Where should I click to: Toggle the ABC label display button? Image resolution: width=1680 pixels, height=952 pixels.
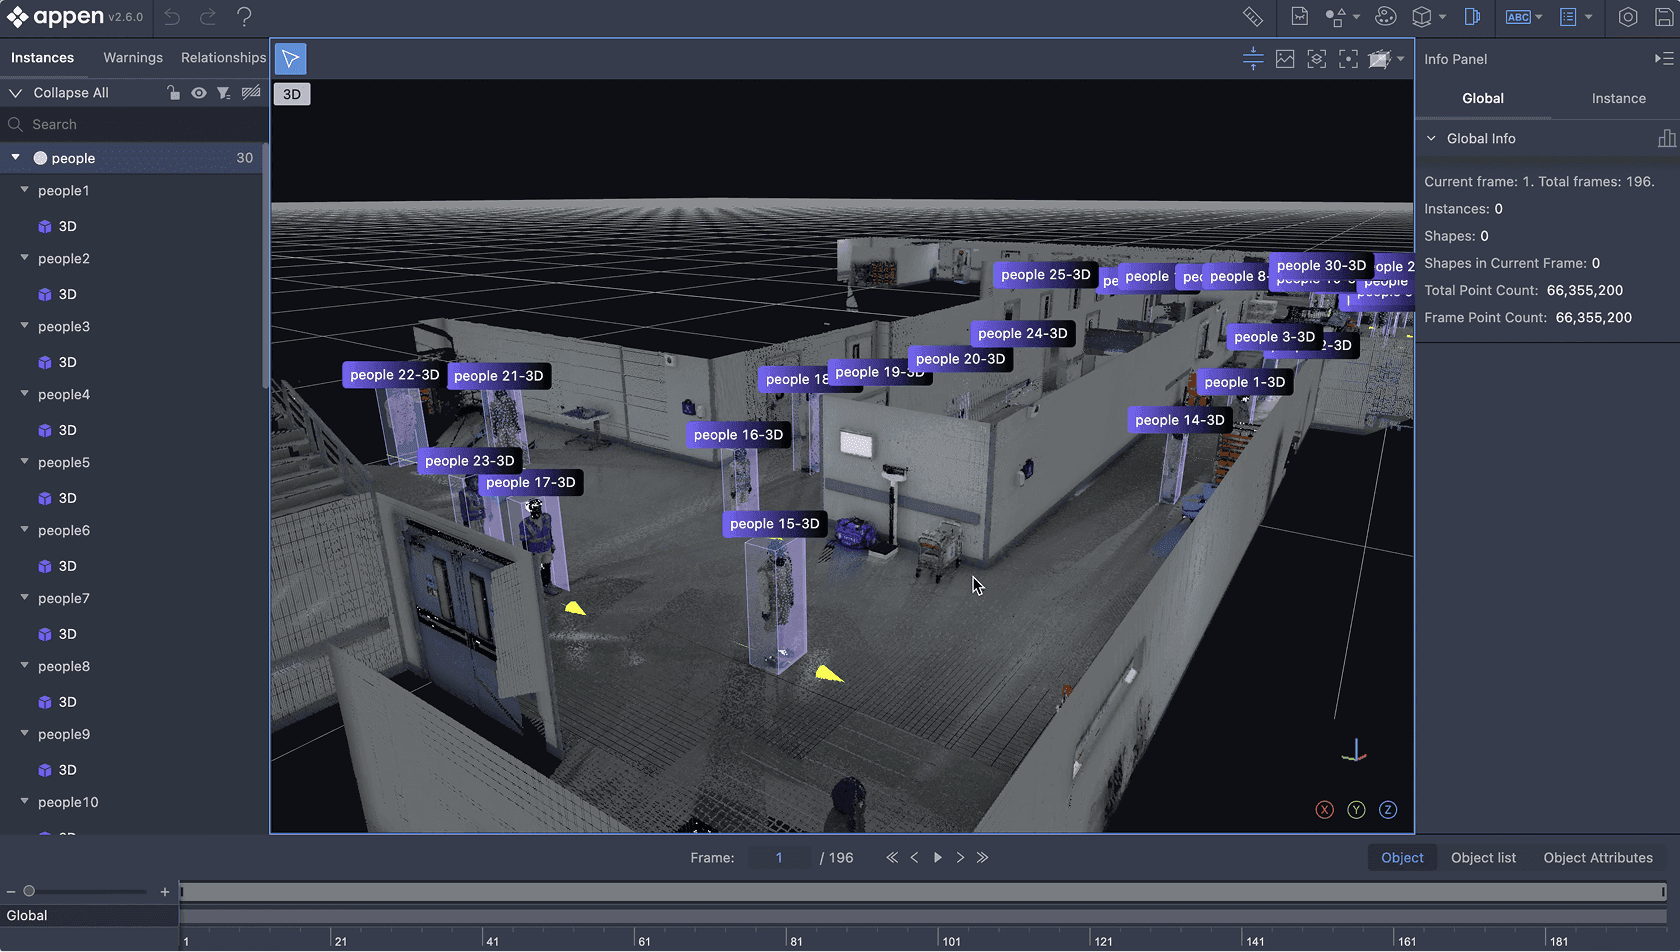click(x=1517, y=17)
